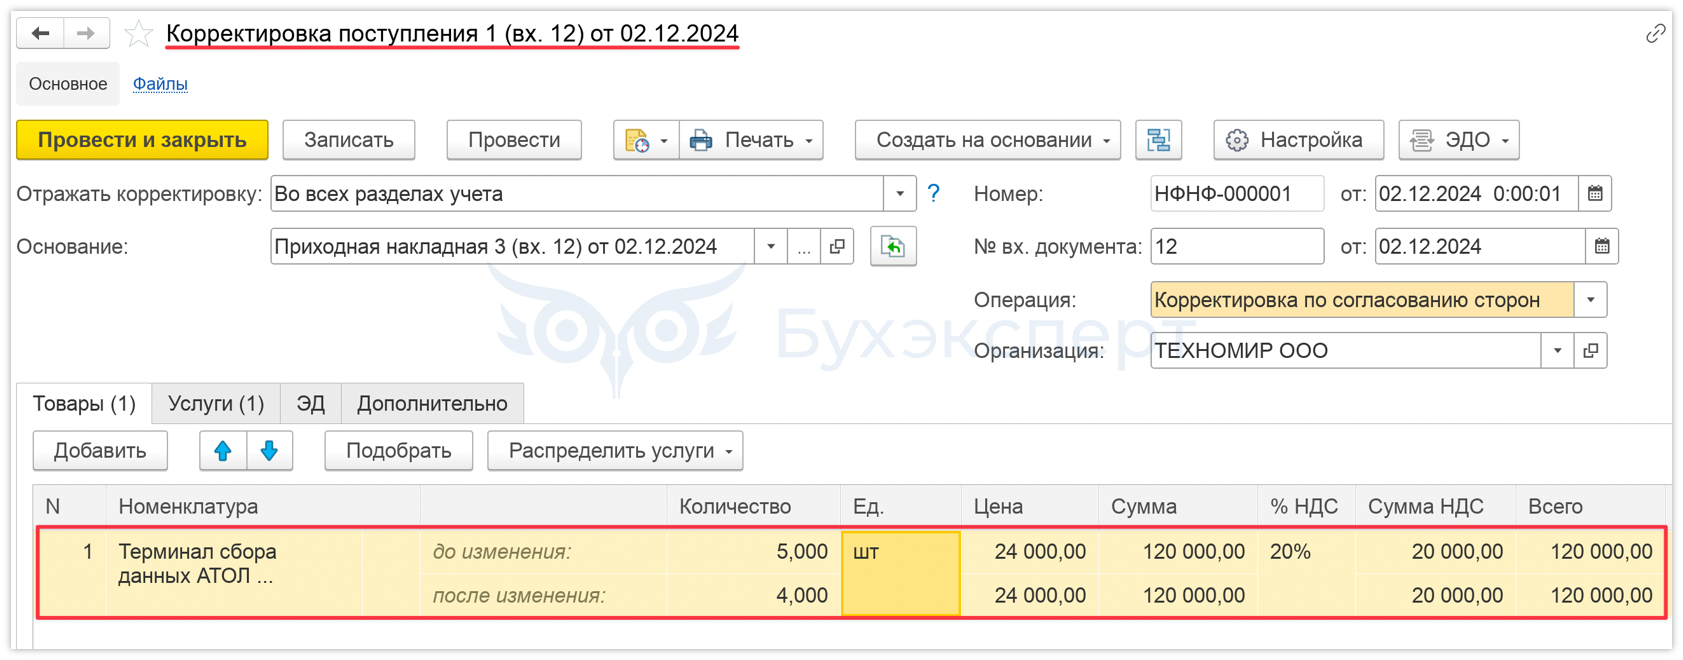The height and width of the screenshot is (660, 1683).
Task: Show related documents structure icon
Action: click(x=1159, y=140)
